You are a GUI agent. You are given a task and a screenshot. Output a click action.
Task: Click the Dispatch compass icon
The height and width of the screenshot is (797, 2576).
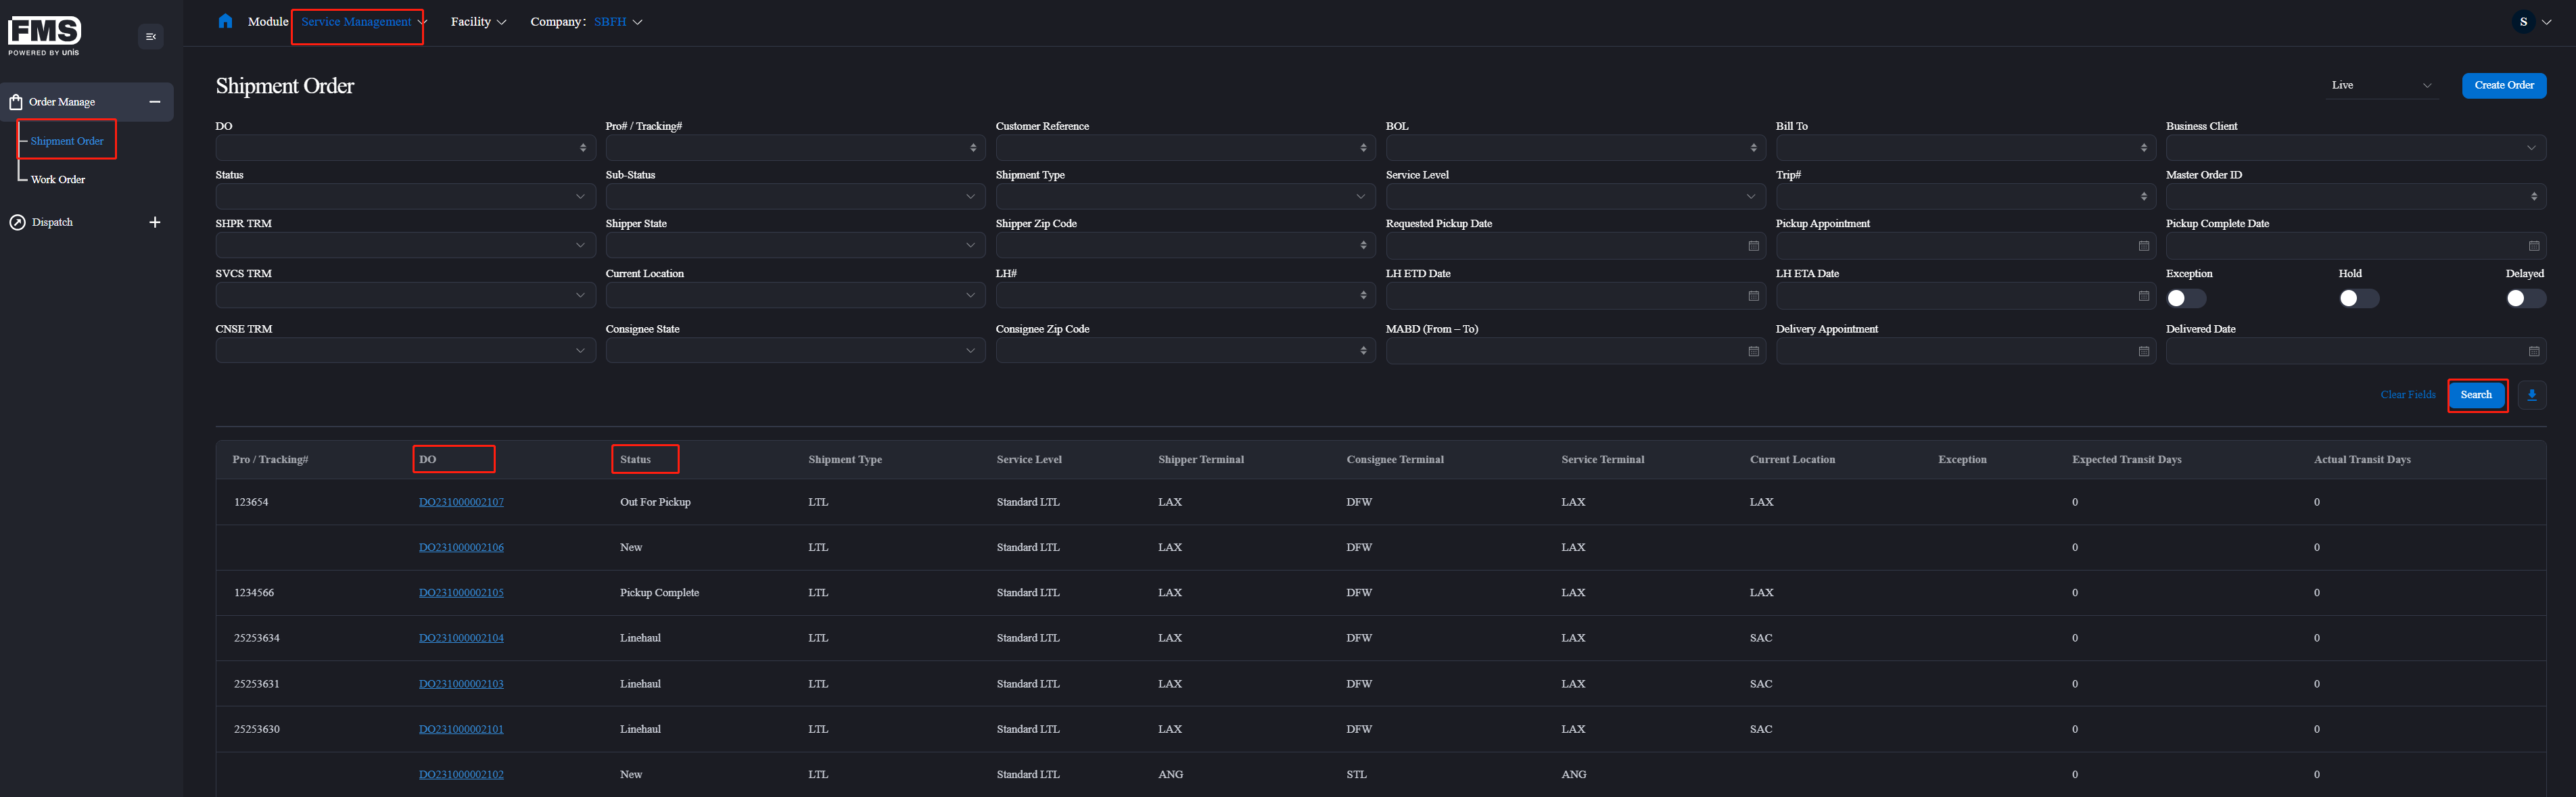click(17, 221)
